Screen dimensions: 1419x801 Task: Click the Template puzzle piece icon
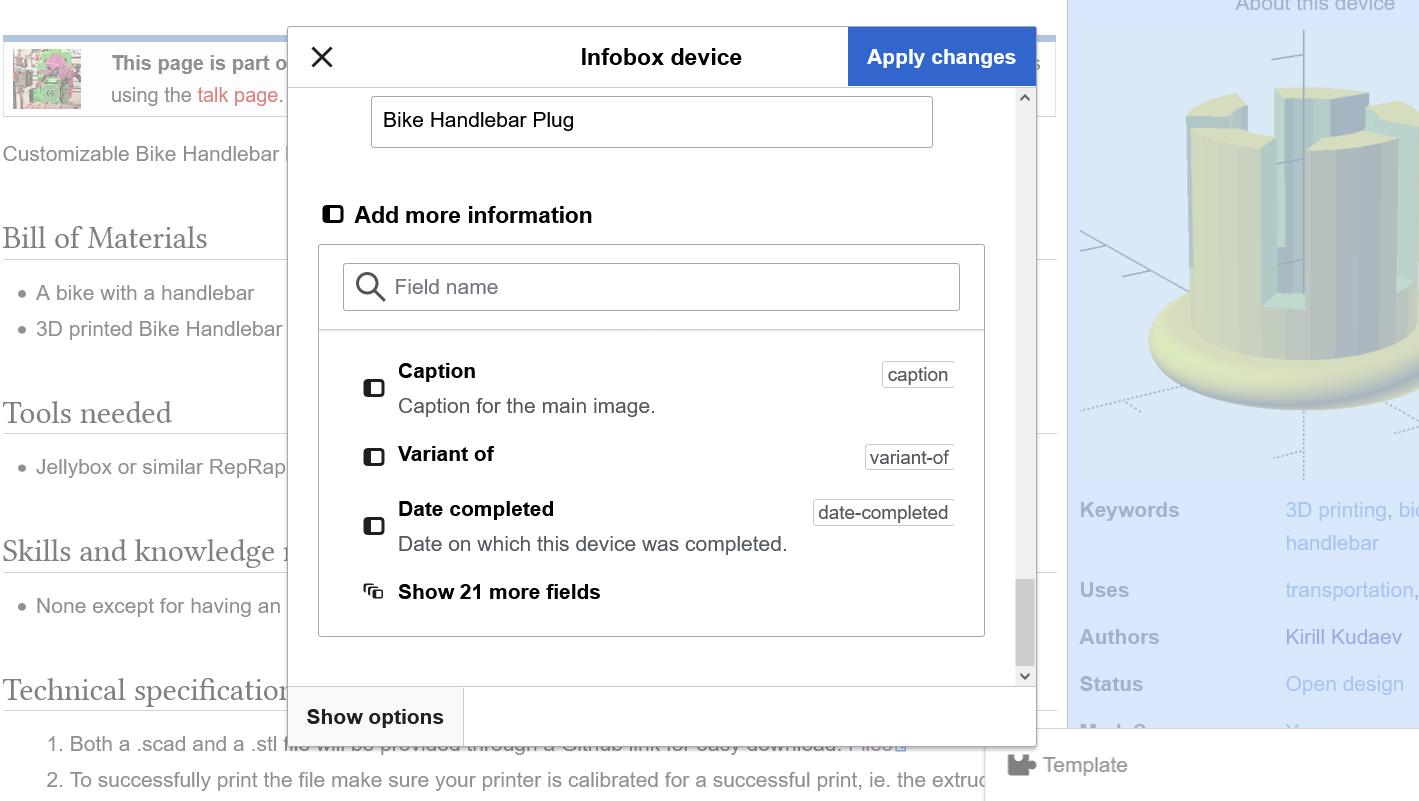(1021, 765)
